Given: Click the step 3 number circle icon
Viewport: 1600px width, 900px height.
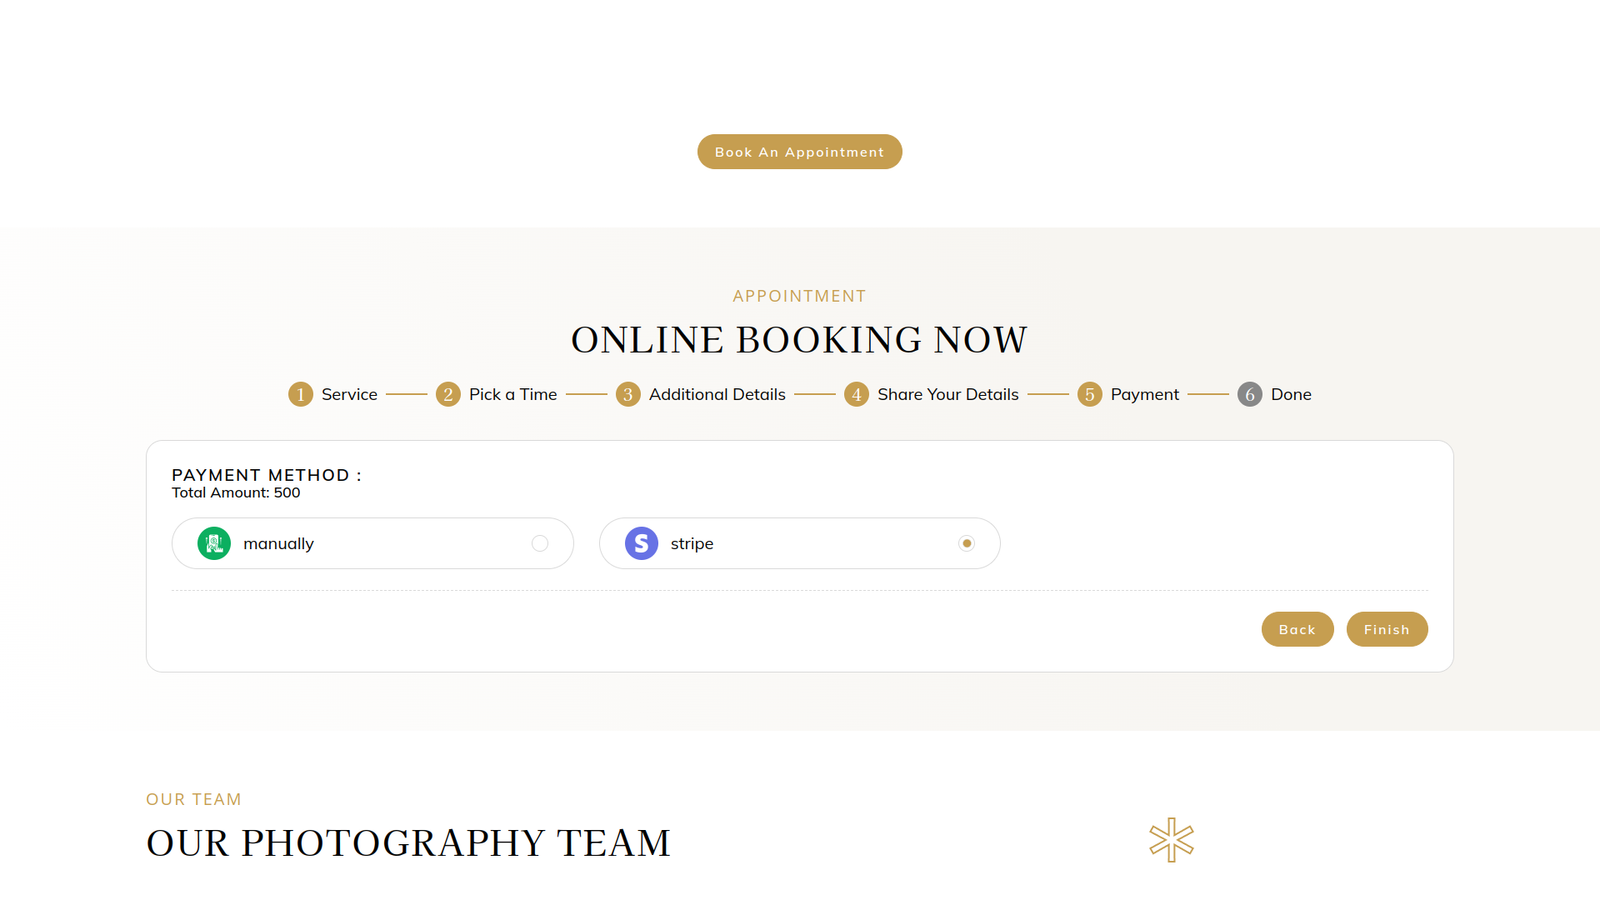Looking at the screenshot, I should coord(628,394).
